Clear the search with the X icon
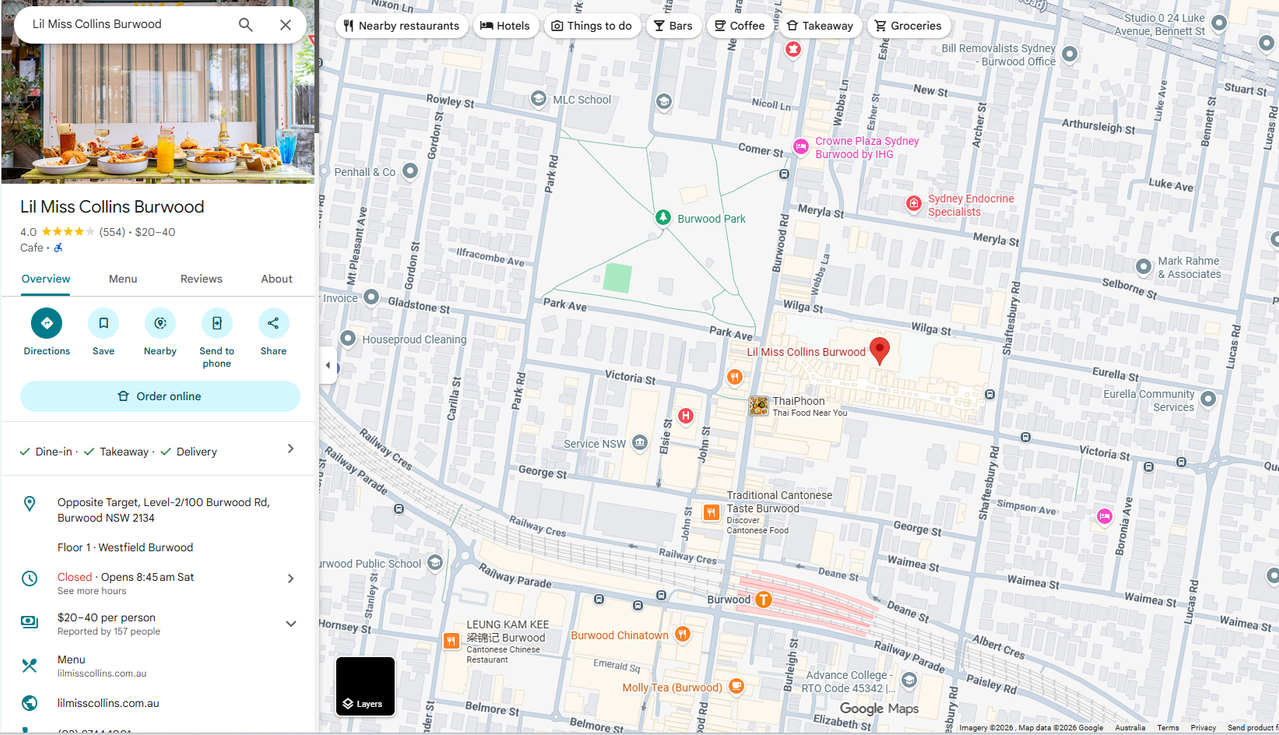This screenshot has height=735, width=1279. pyautogui.click(x=285, y=25)
